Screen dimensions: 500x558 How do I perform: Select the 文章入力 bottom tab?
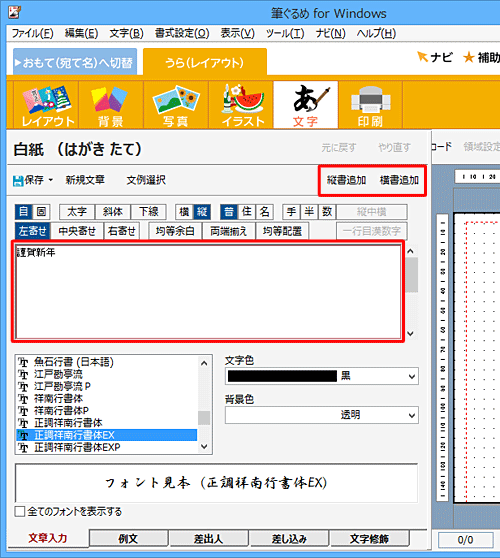(x=48, y=538)
